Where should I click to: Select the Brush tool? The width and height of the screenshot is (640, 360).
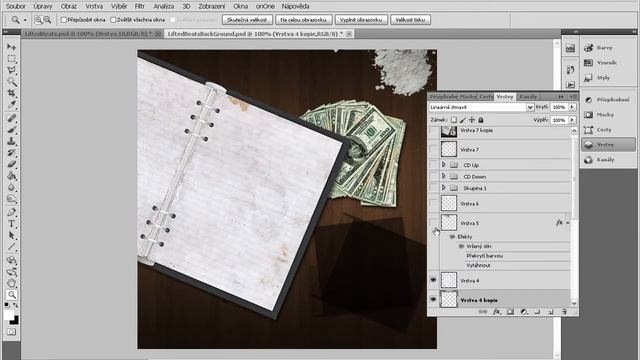(x=11, y=130)
